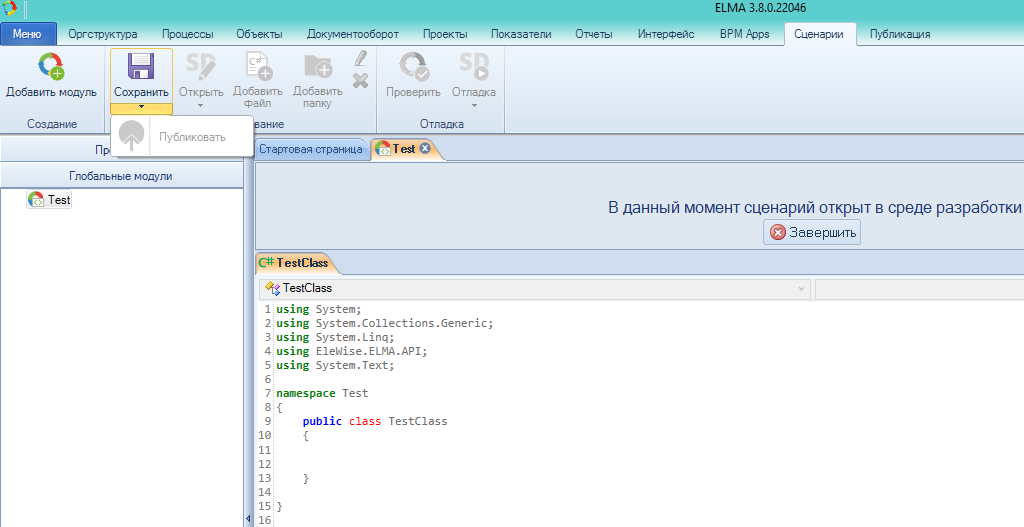The width and height of the screenshot is (1024, 527).
Task: Open the Debug dropdown arrow
Action: 473,105
